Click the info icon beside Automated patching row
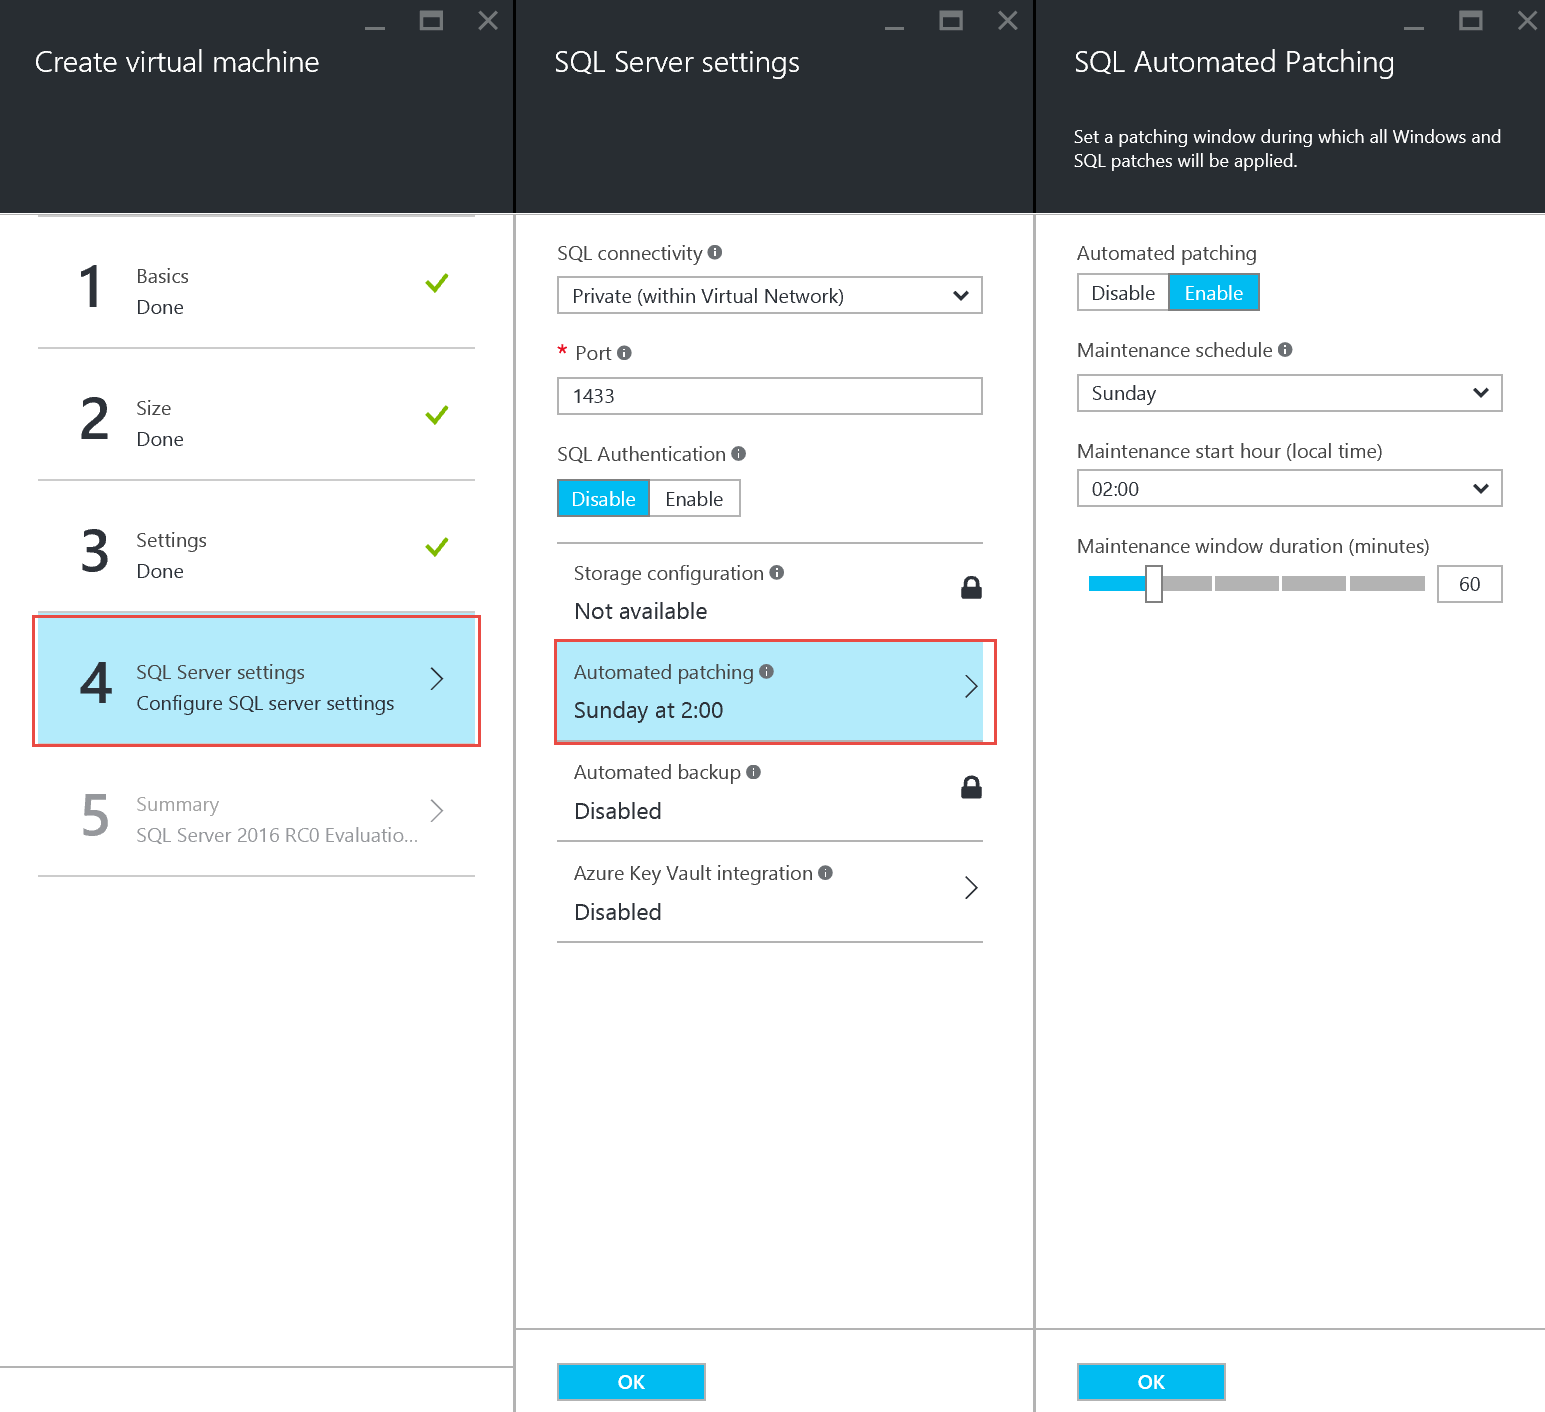 coord(766,671)
